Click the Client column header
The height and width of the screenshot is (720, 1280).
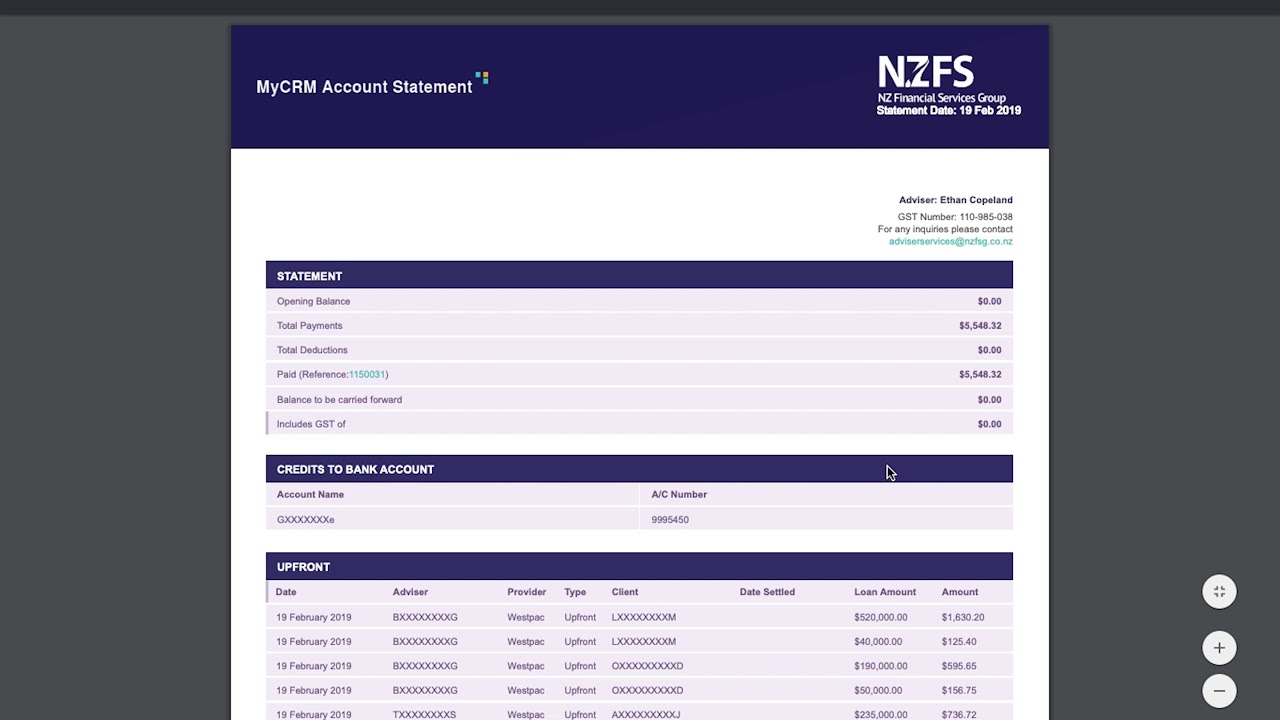coord(625,592)
